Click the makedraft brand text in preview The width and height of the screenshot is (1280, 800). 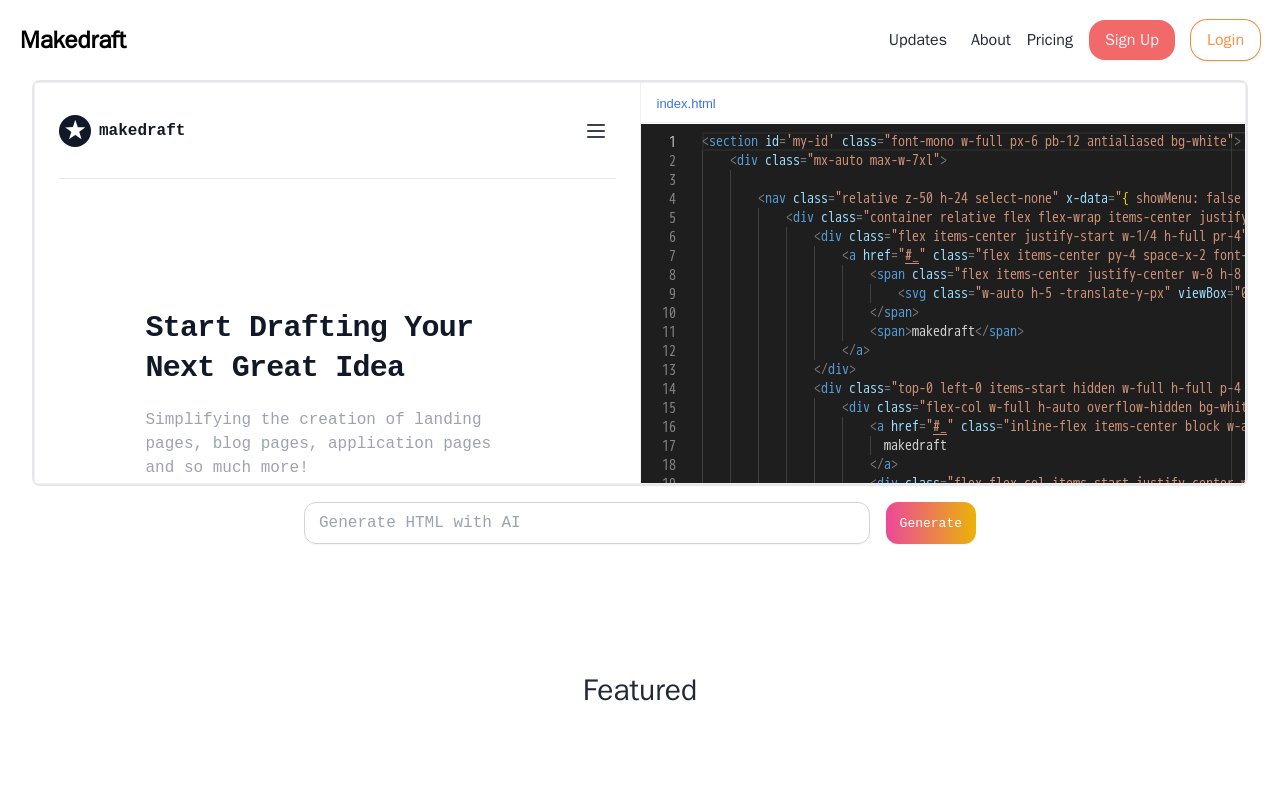tap(142, 131)
